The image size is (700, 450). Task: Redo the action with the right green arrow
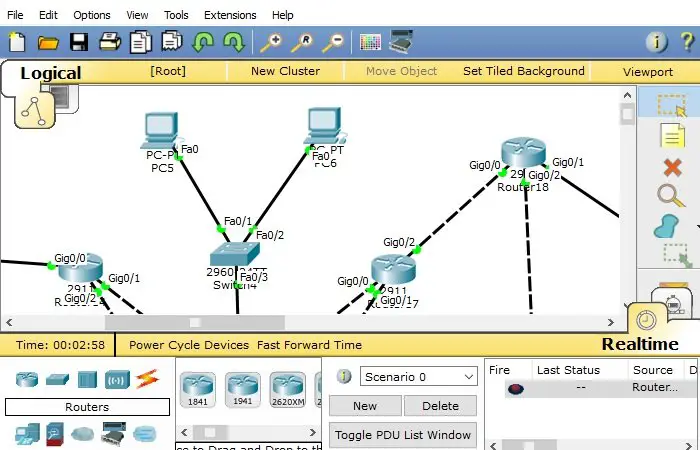tap(233, 42)
